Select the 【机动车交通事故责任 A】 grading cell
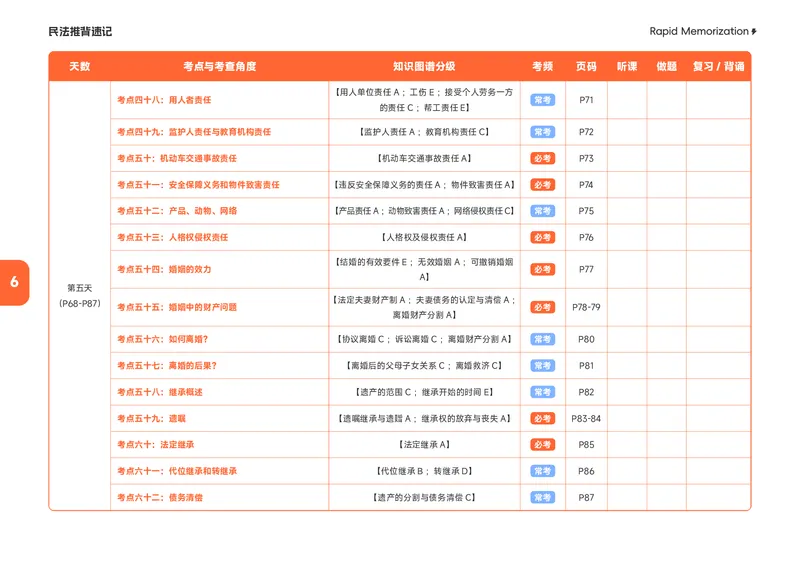The width and height of the screenshot is (800, 566). (x=424, y=158)
